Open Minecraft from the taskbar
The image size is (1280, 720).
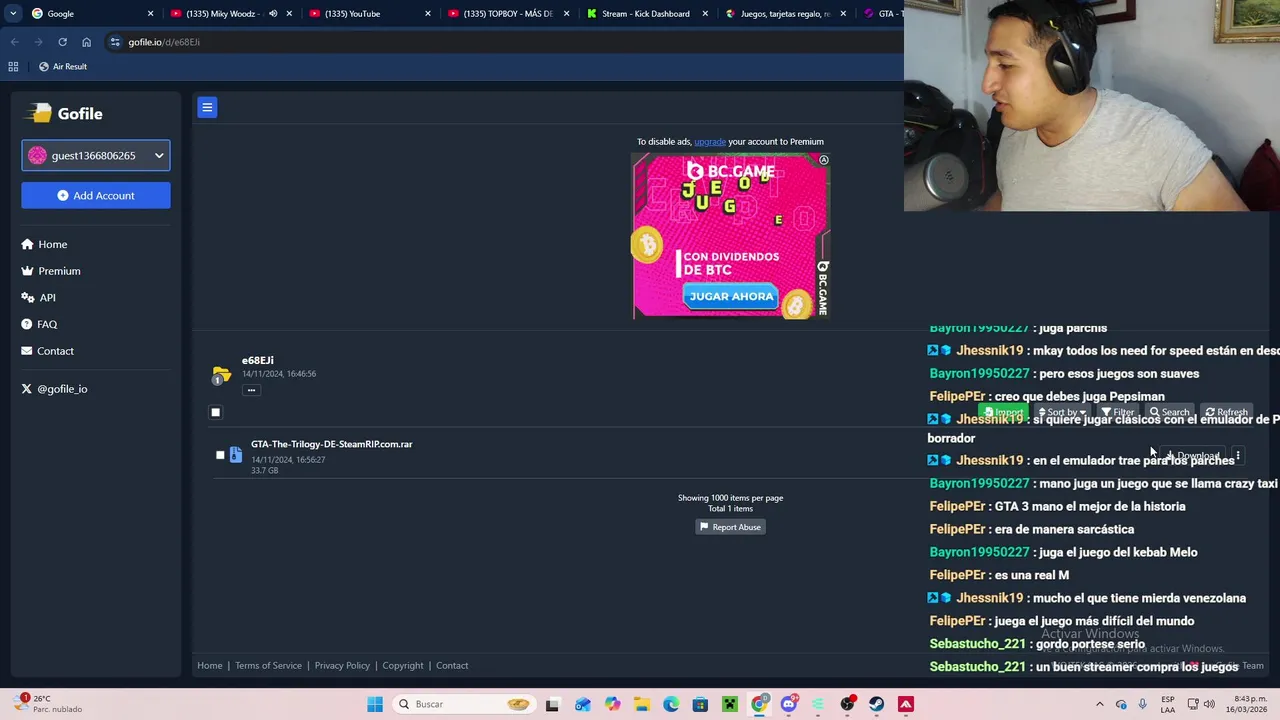pos(730,704)
